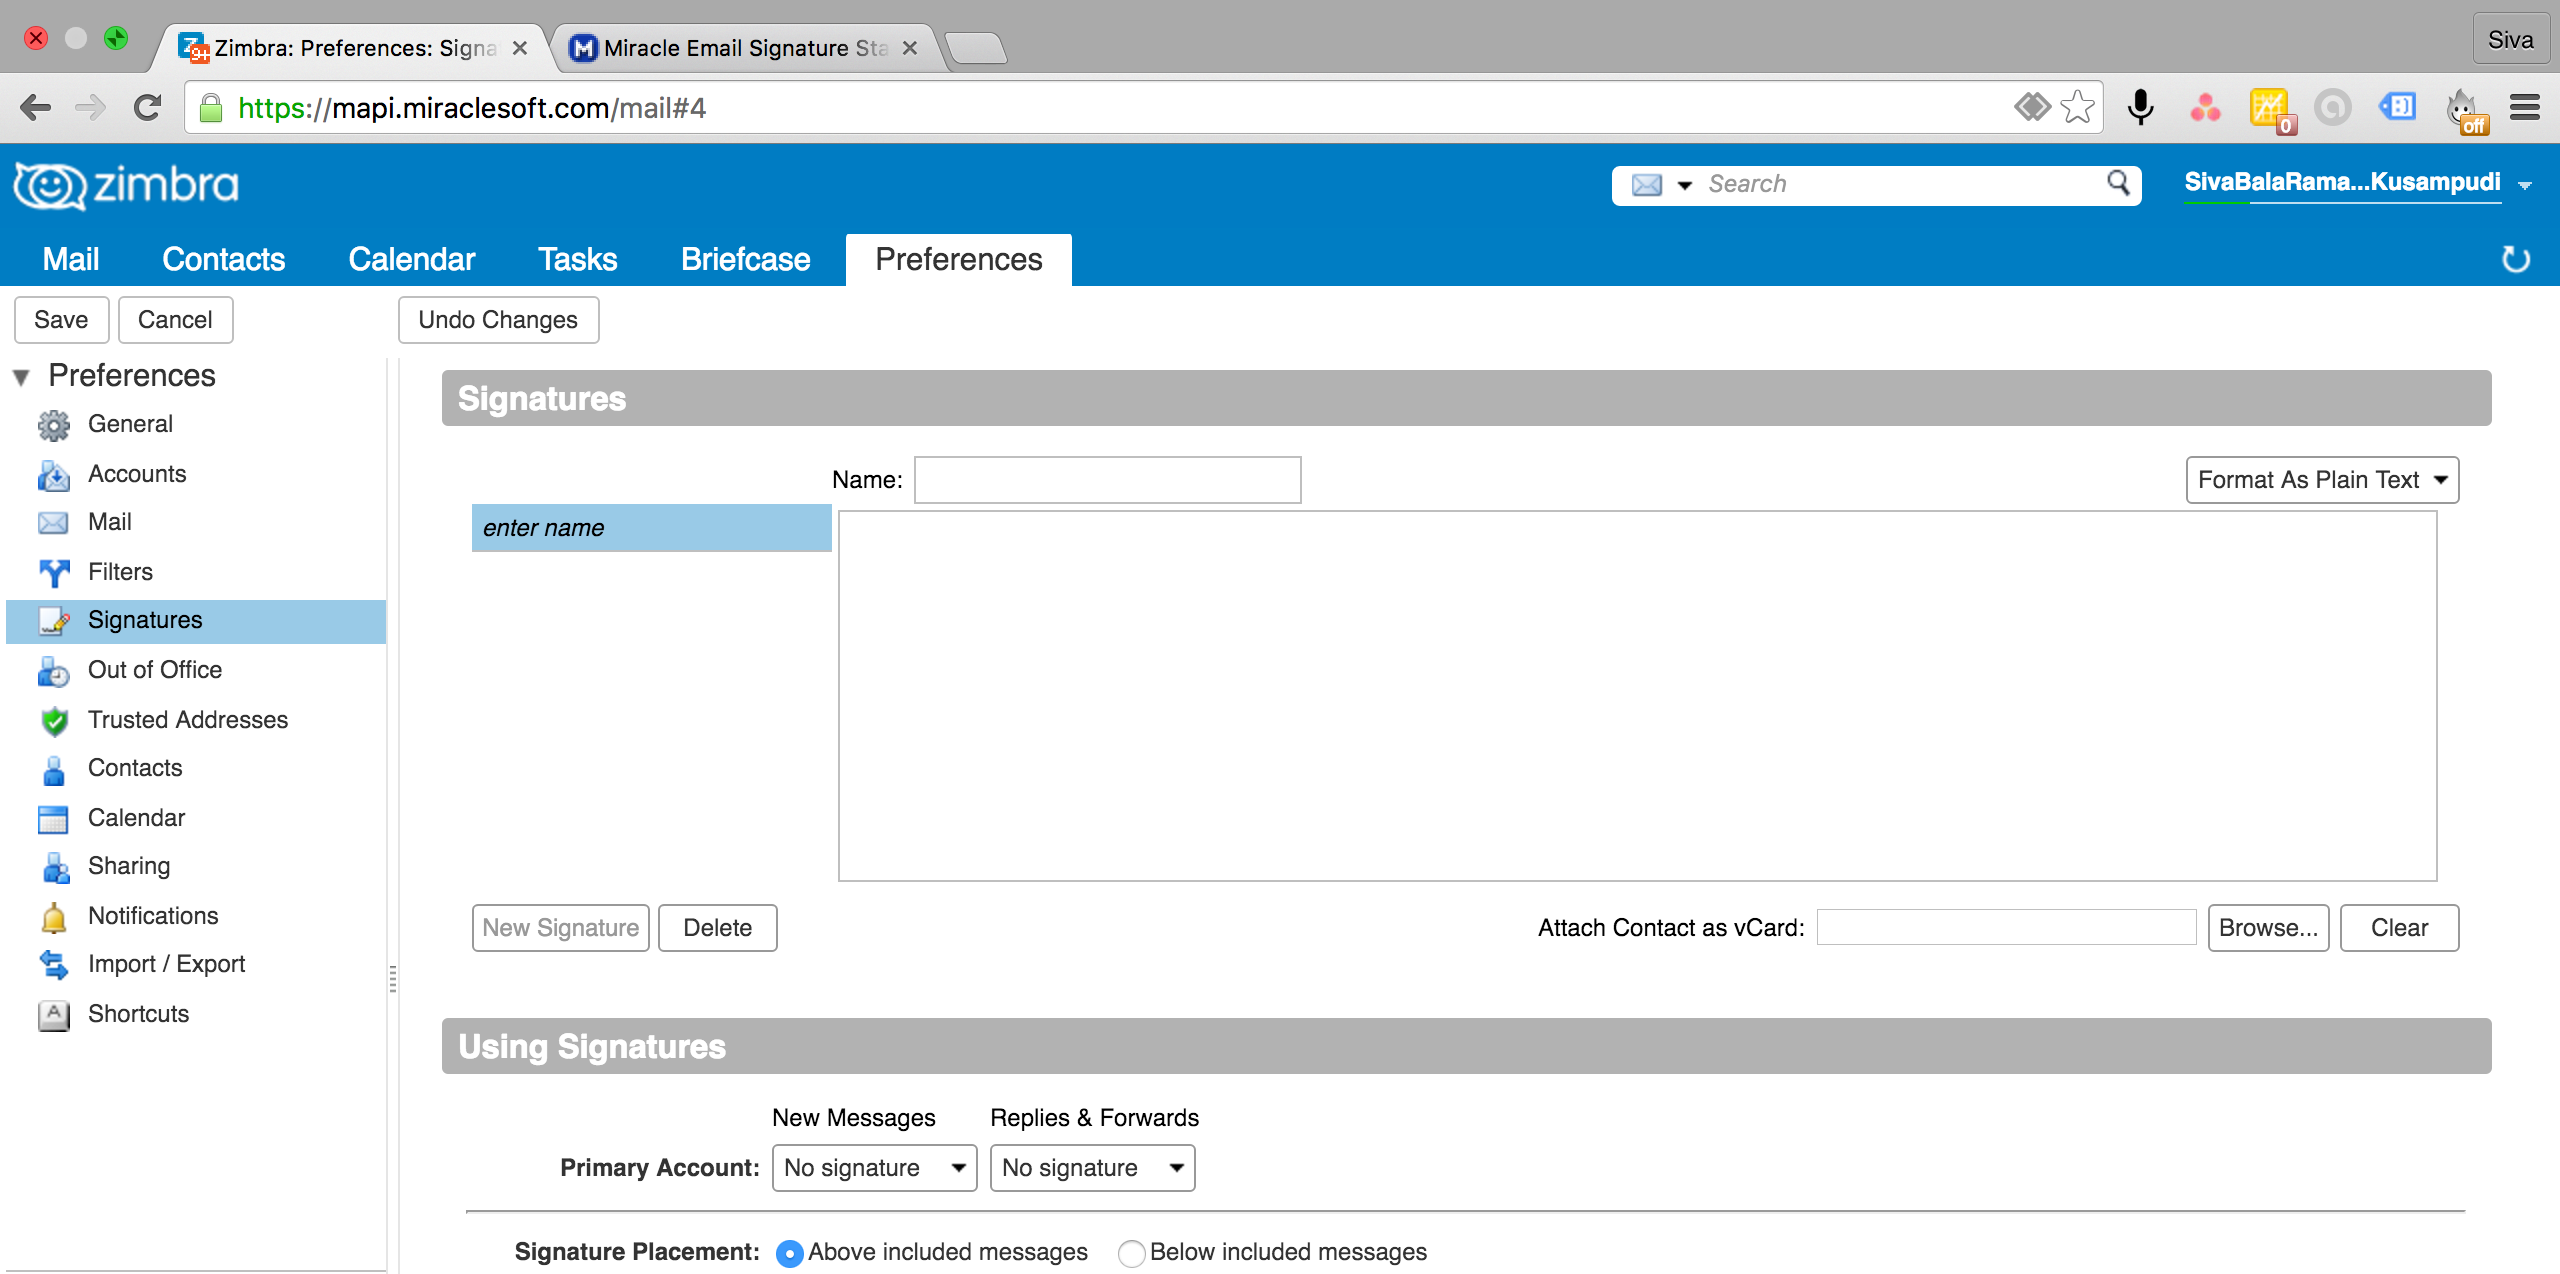
Task: Click the Notifications bell icon
Action: coord(54,916)
